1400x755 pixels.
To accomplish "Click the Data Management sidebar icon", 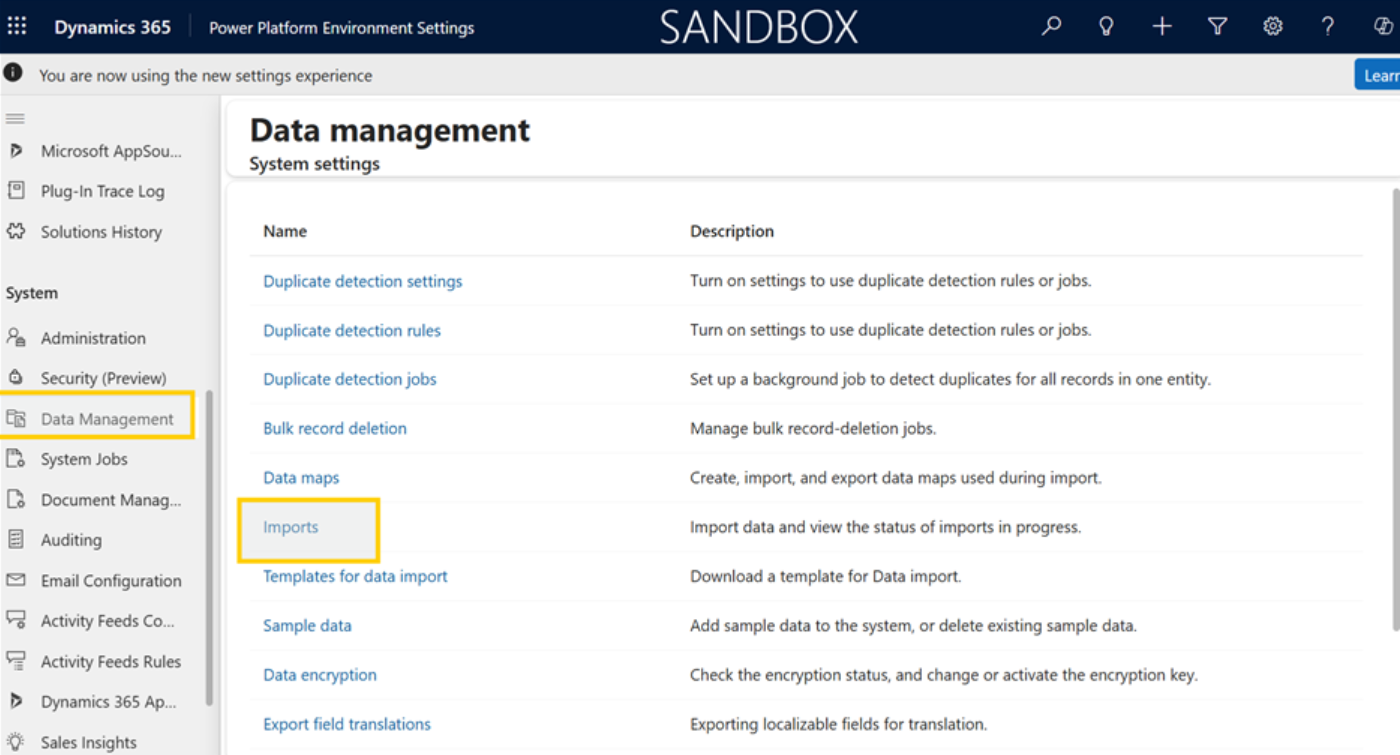I will [x=15, y=419].
